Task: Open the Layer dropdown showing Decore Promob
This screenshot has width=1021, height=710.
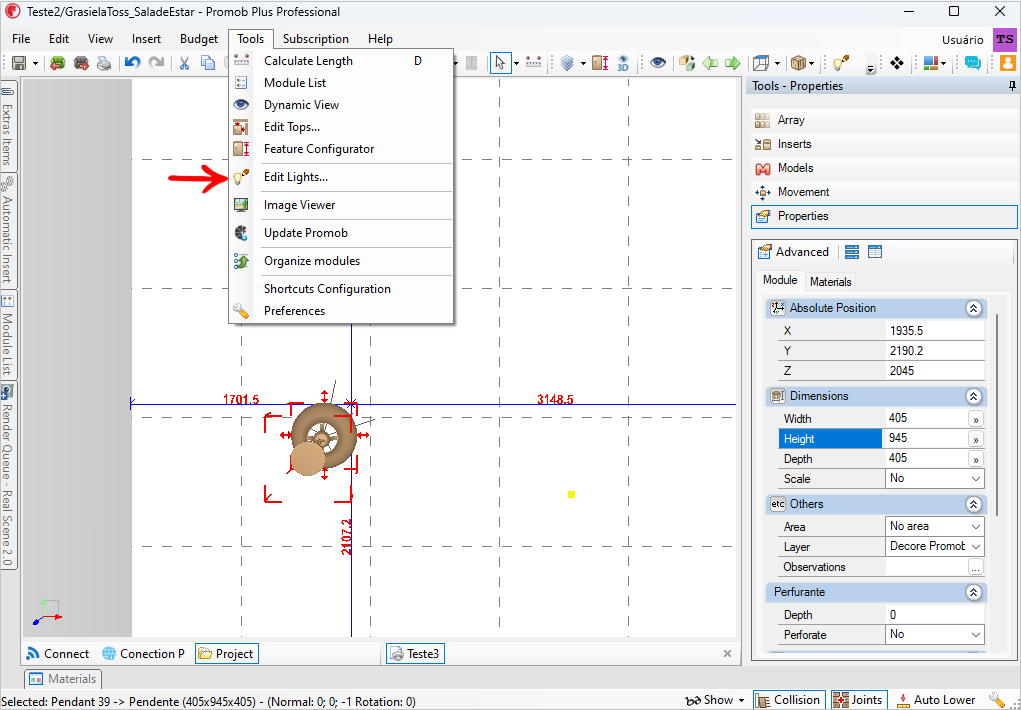Action: coord(934,547)
